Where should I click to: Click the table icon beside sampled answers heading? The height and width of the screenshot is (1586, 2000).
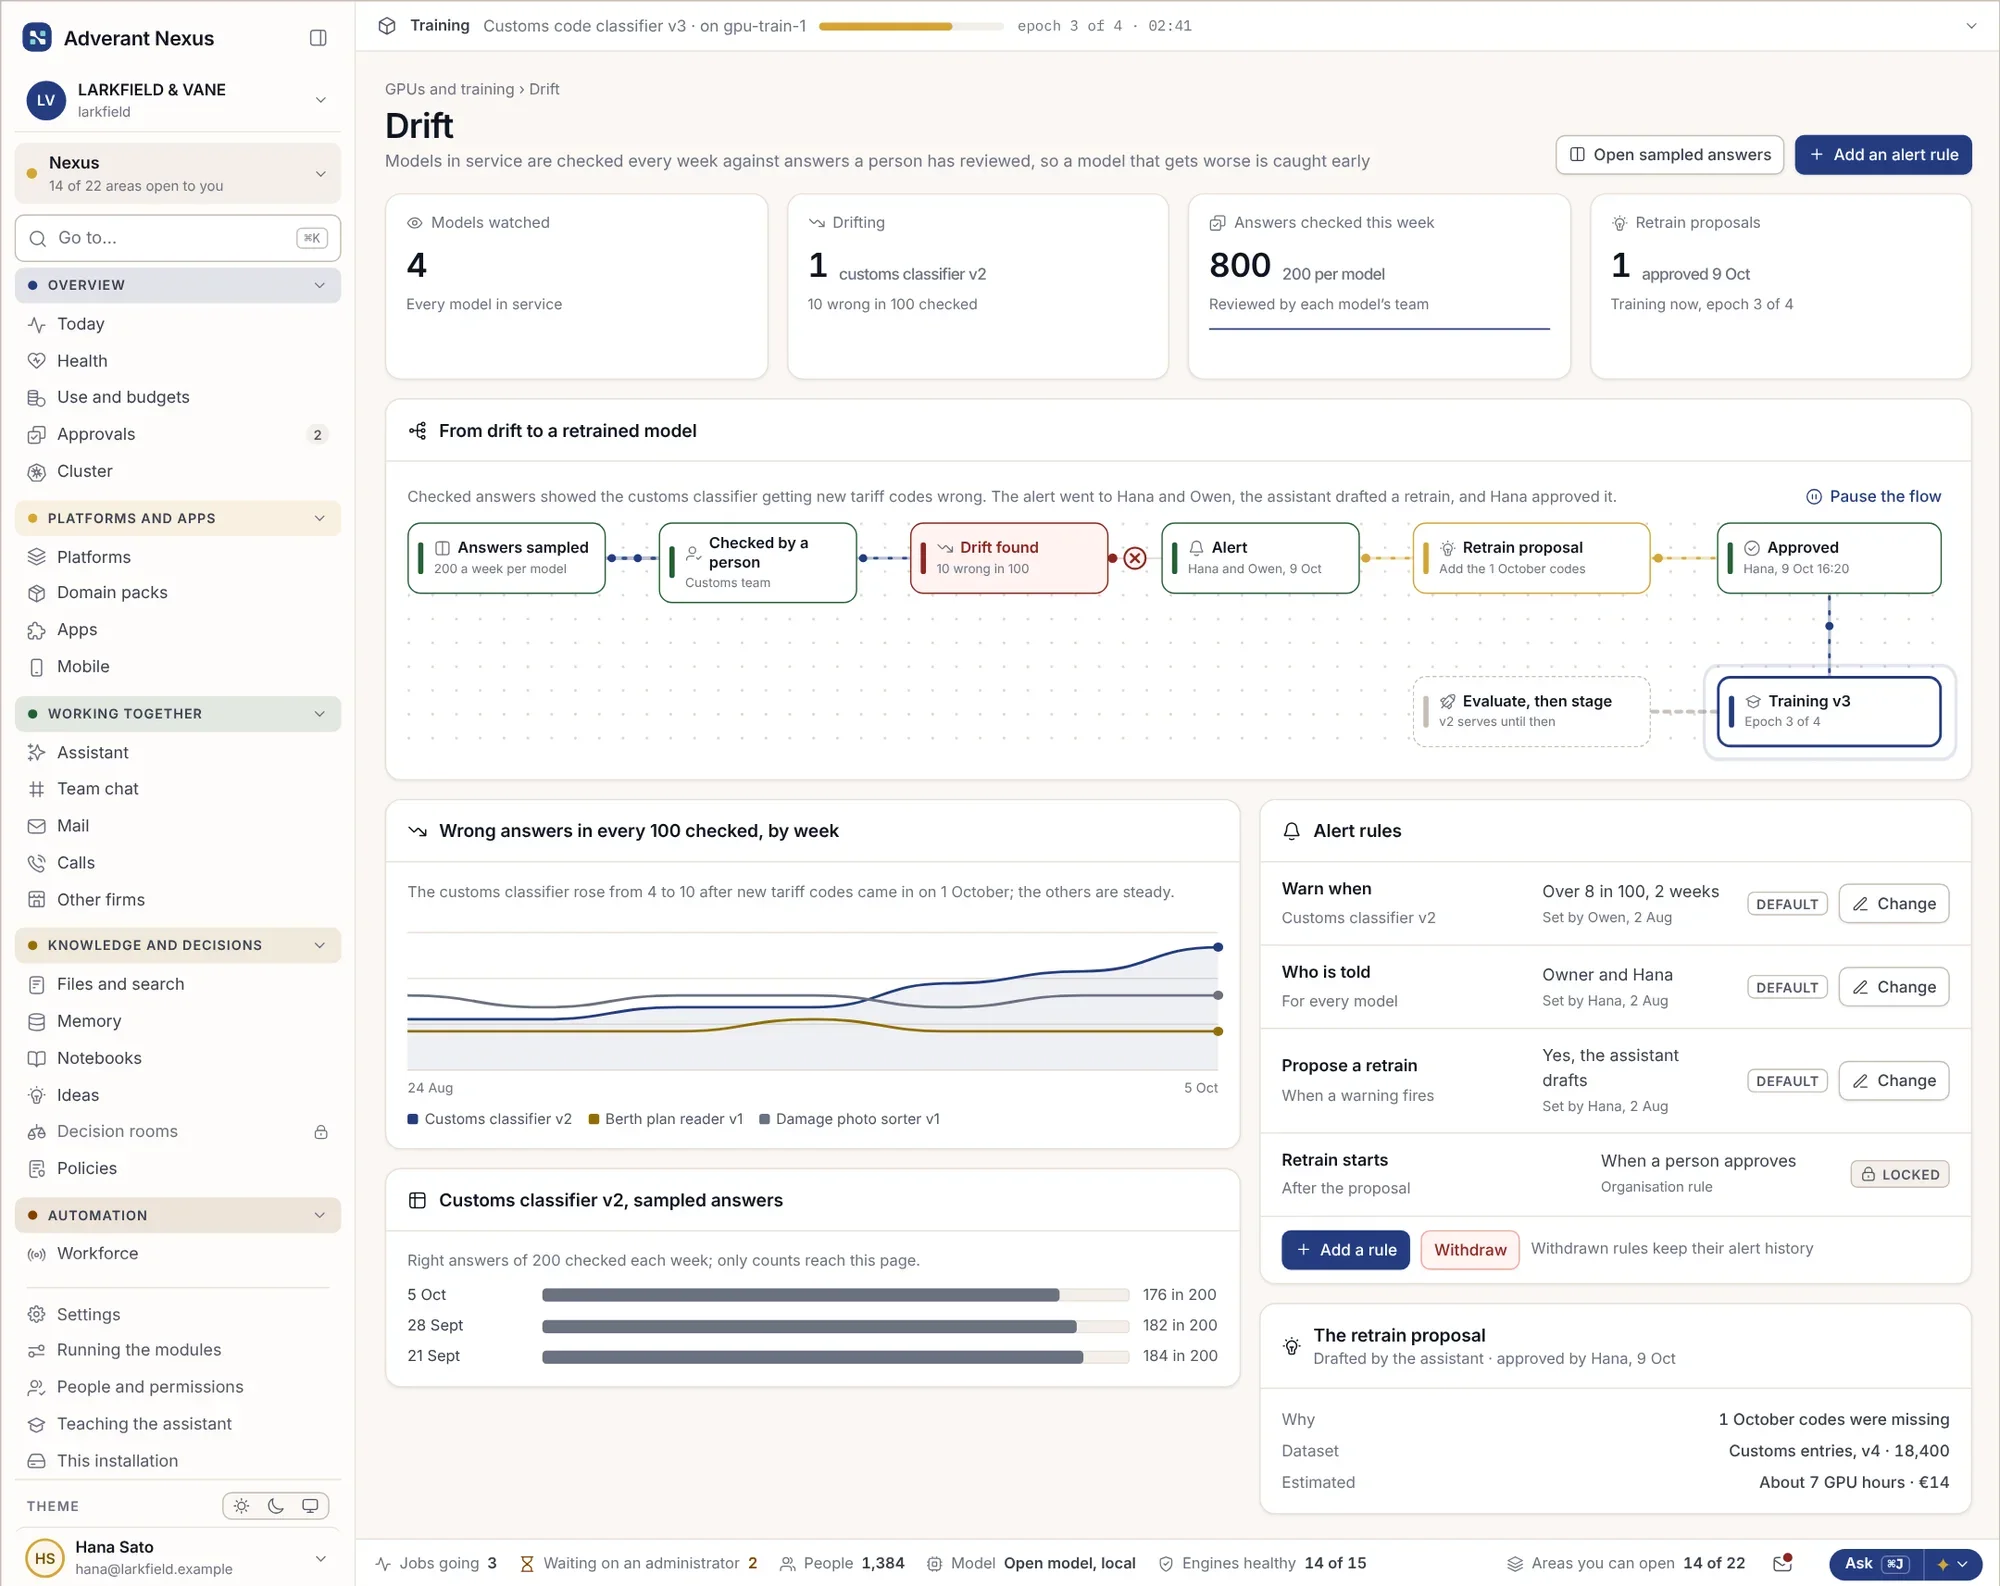[417, 1200]
